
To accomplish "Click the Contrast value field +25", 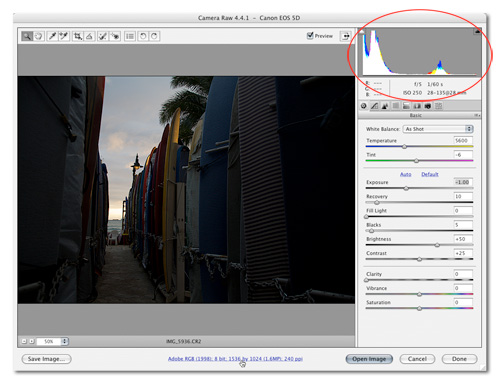I will coord(463,253).
